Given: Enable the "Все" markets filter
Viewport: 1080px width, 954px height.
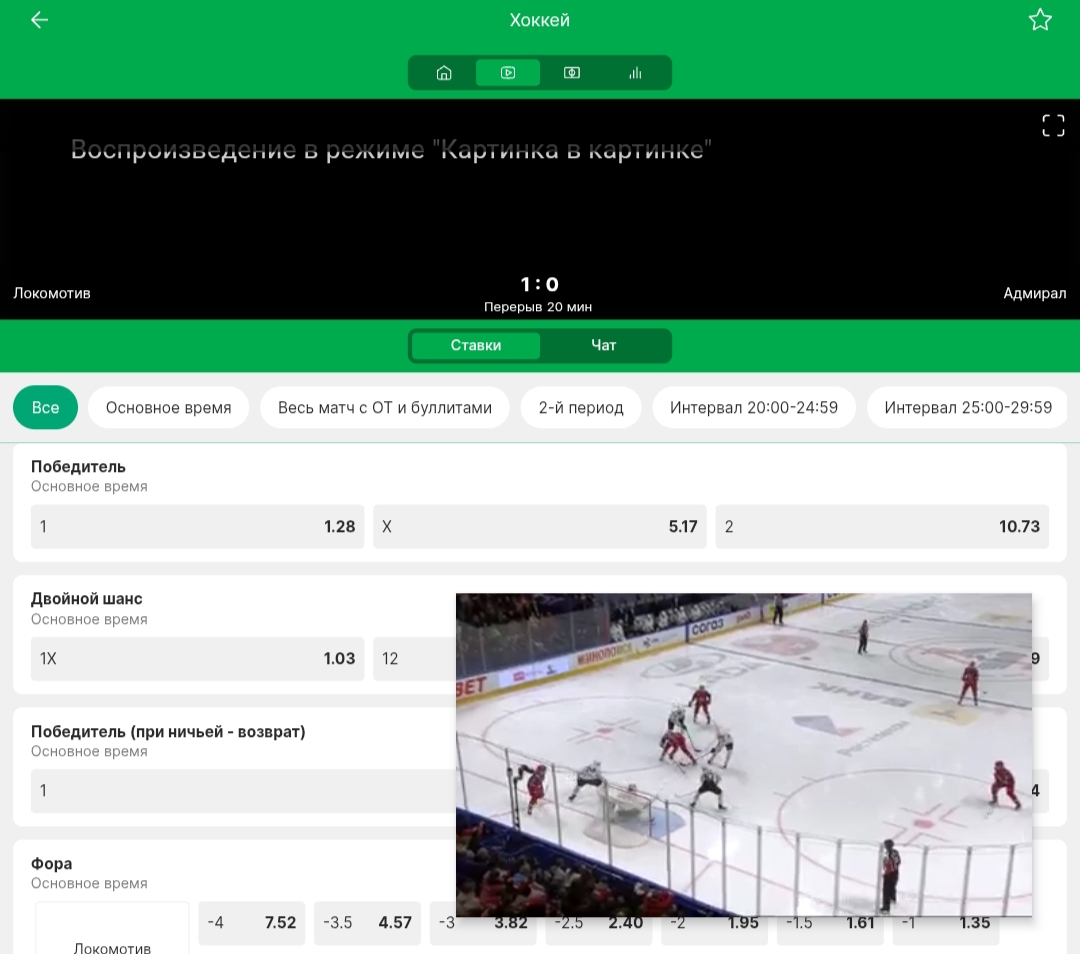Looking at the screenshot, I should (45, 407).
